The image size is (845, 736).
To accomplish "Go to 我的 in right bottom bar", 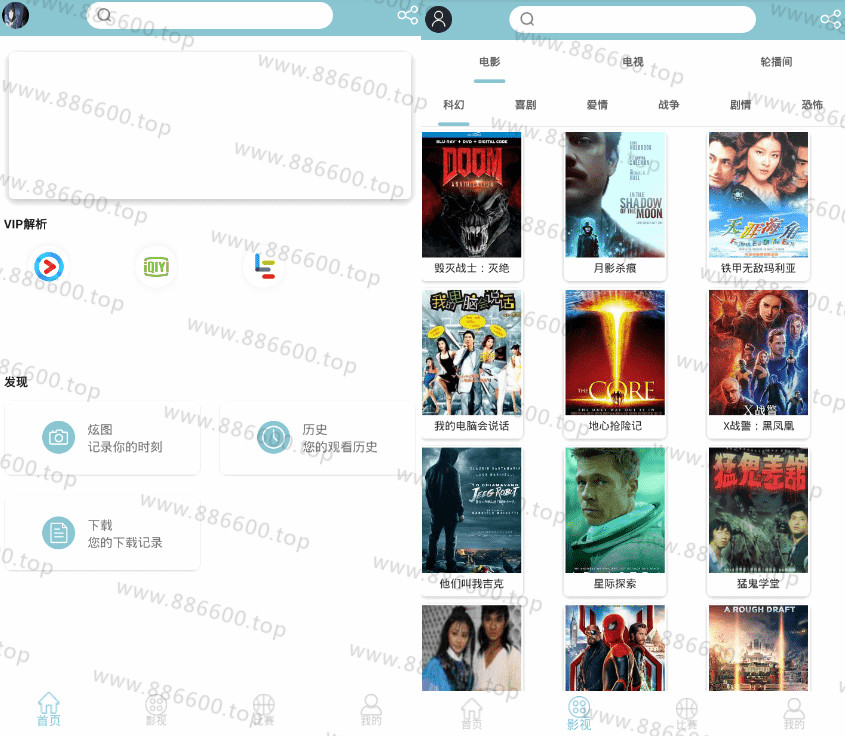I will point(794,713).
